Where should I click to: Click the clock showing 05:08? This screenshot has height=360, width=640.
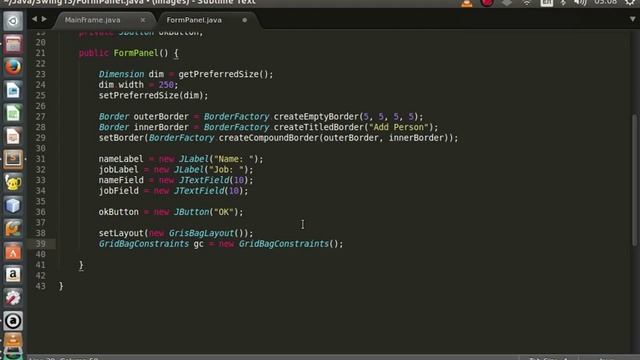point(605,2)
